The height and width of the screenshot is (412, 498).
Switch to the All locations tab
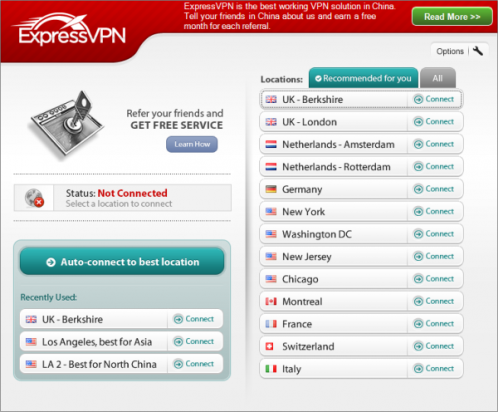(438, 78)
